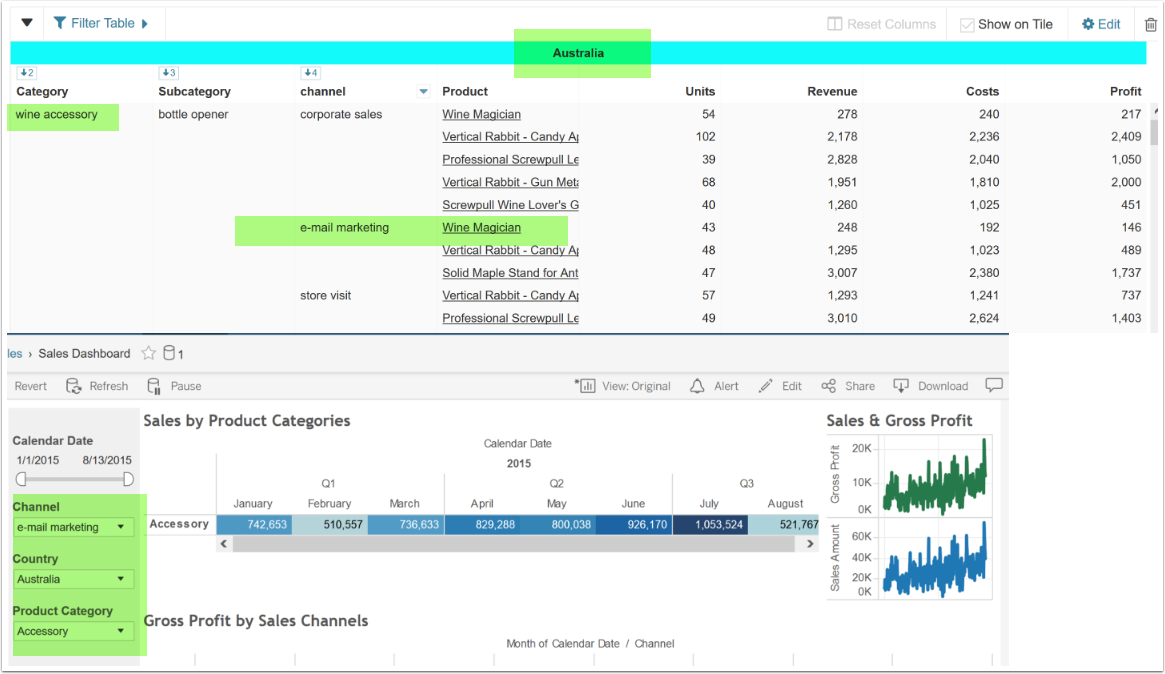This screenshot has width=1165, height=674.
Task: Click the Revert button
Action: [x=31, y=386]
